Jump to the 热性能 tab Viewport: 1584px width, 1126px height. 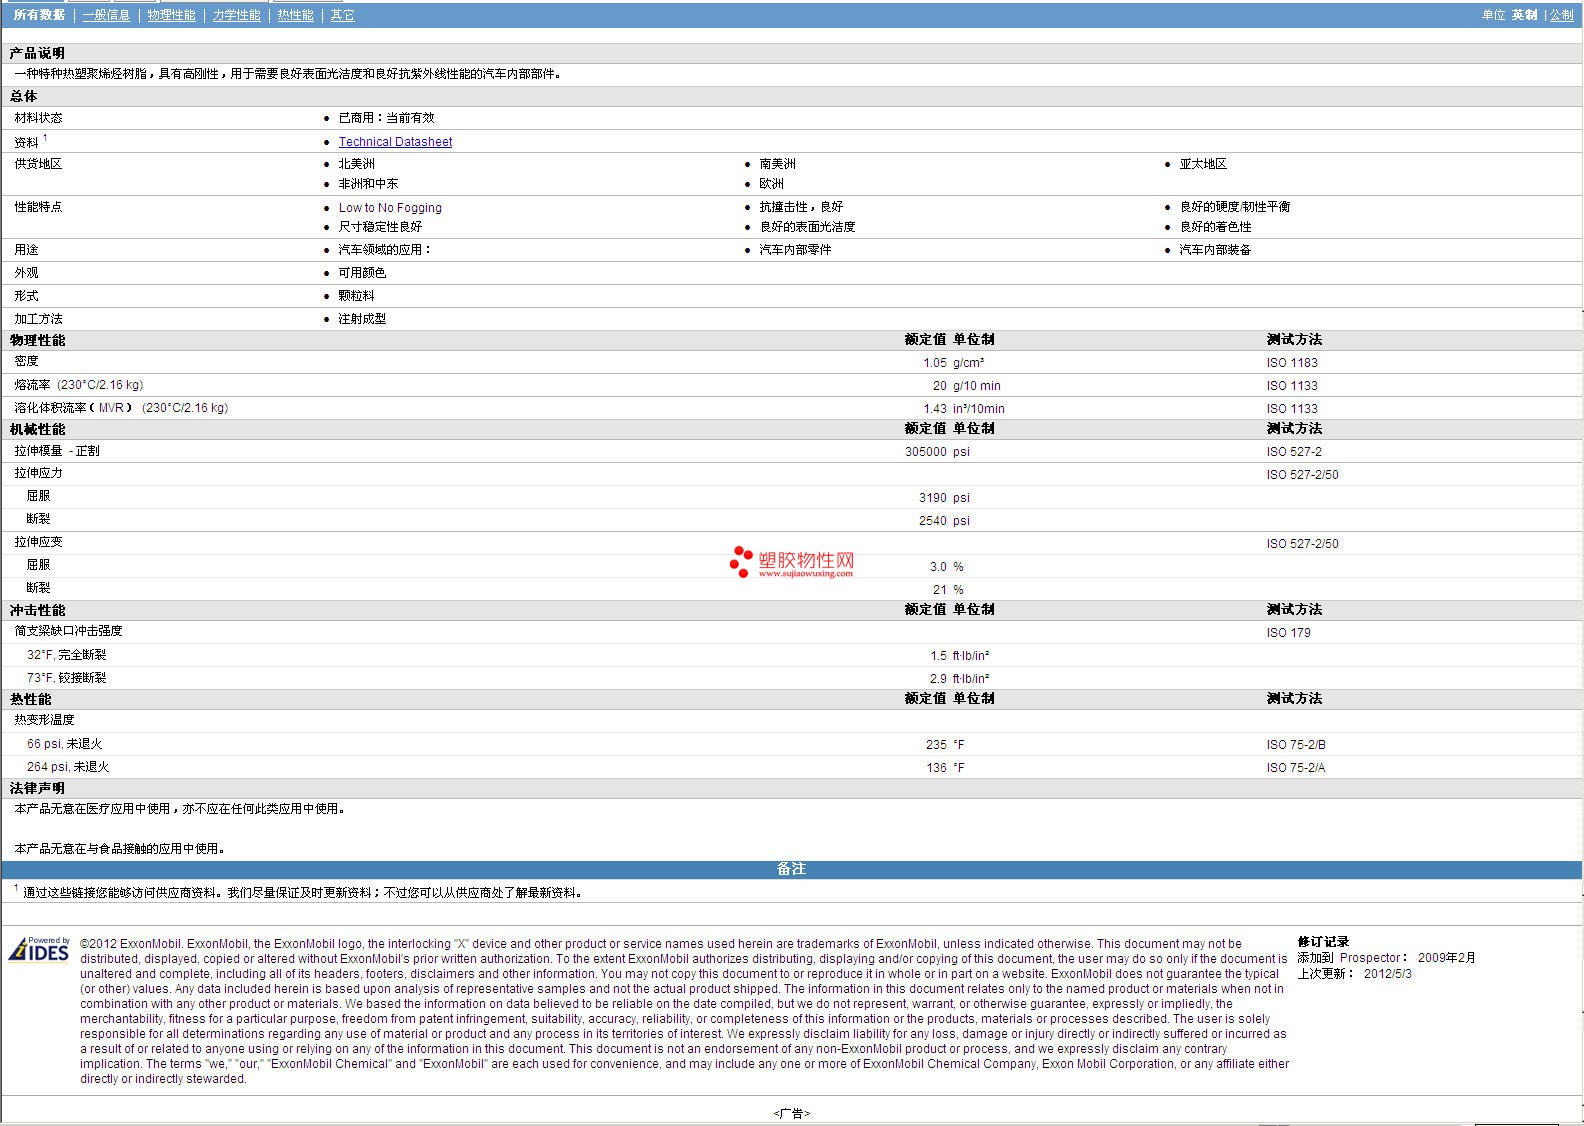(x=295, y=15)
